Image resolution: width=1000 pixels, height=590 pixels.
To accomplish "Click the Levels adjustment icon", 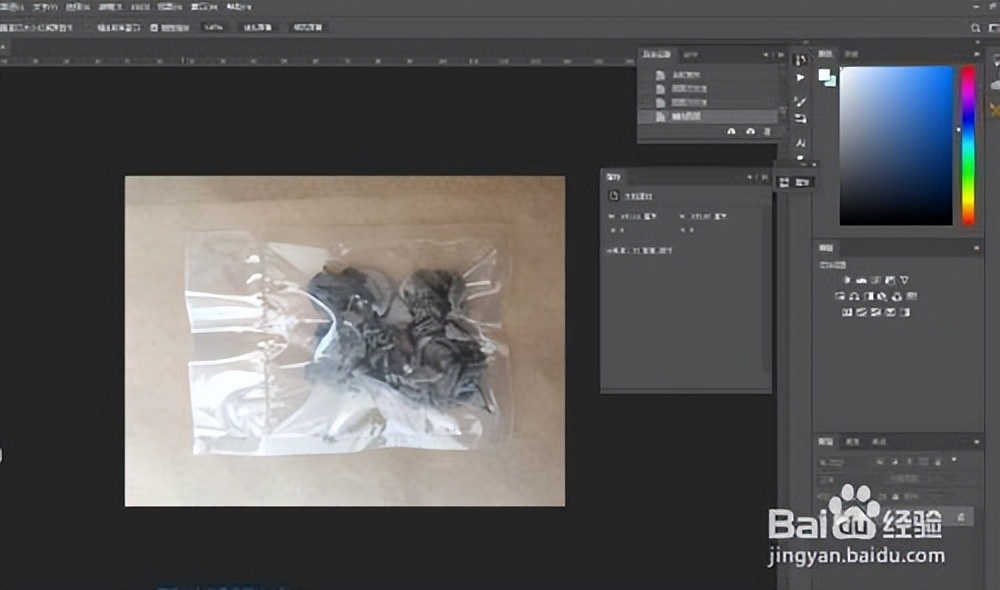I will tap(861, 280).
